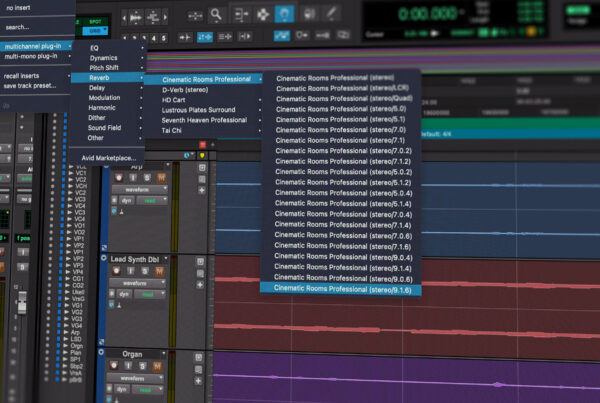Choose Cinematic Rooms Professional (stereo/5.1)
Screen dimensions: 600x403
point(341,119)
